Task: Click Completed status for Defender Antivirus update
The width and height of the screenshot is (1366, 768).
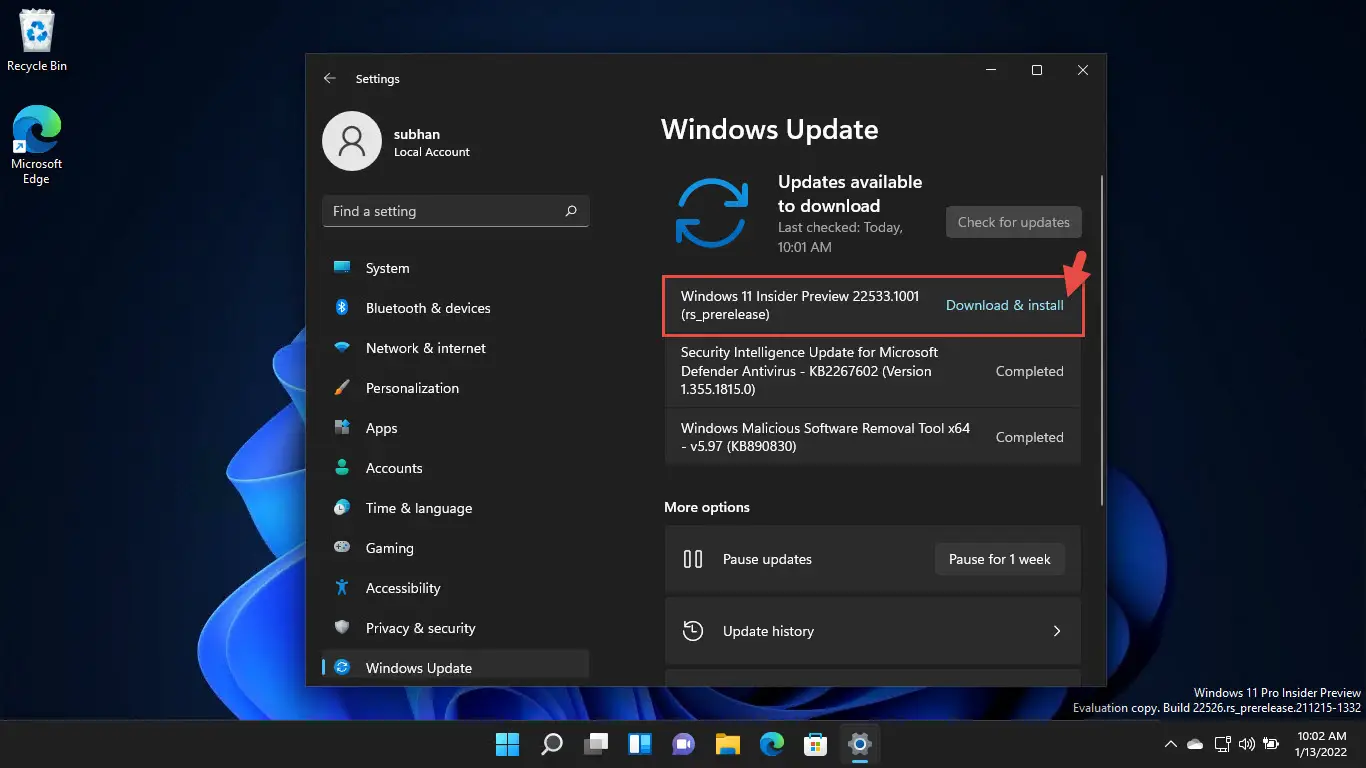Action: 1029,371
